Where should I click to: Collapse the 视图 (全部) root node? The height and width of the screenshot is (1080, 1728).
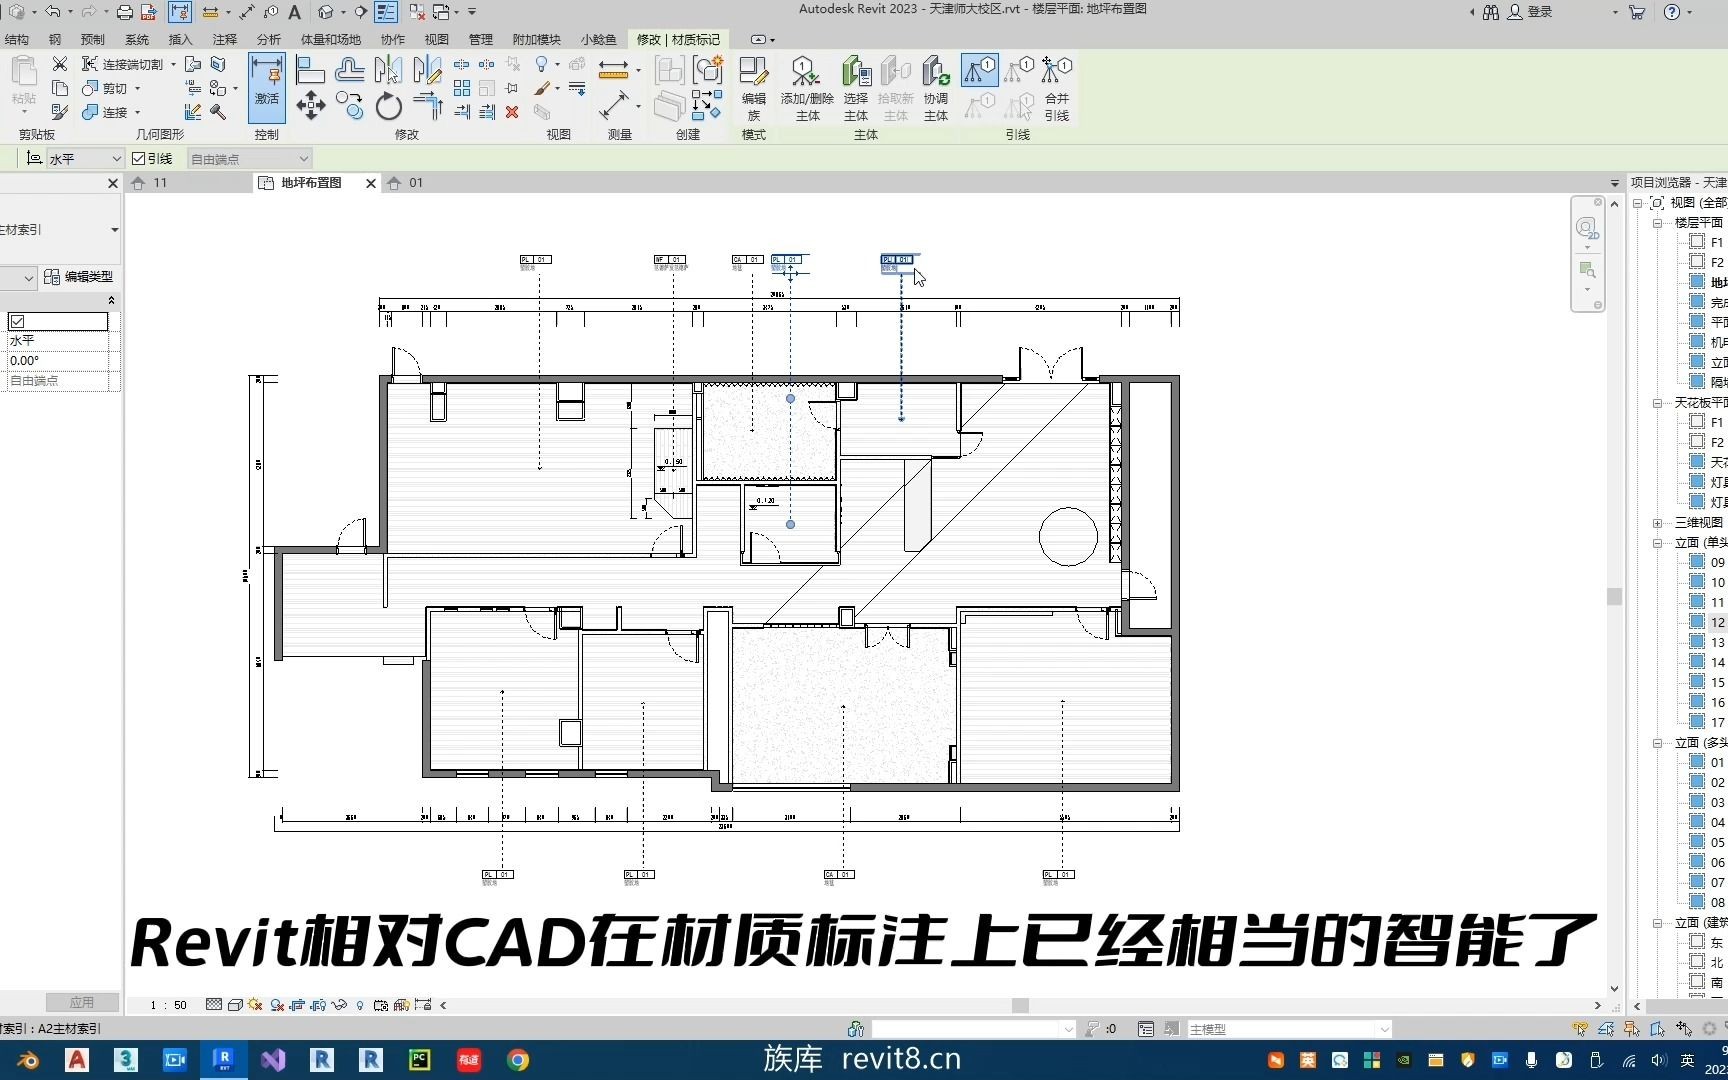coord(1639,203)
